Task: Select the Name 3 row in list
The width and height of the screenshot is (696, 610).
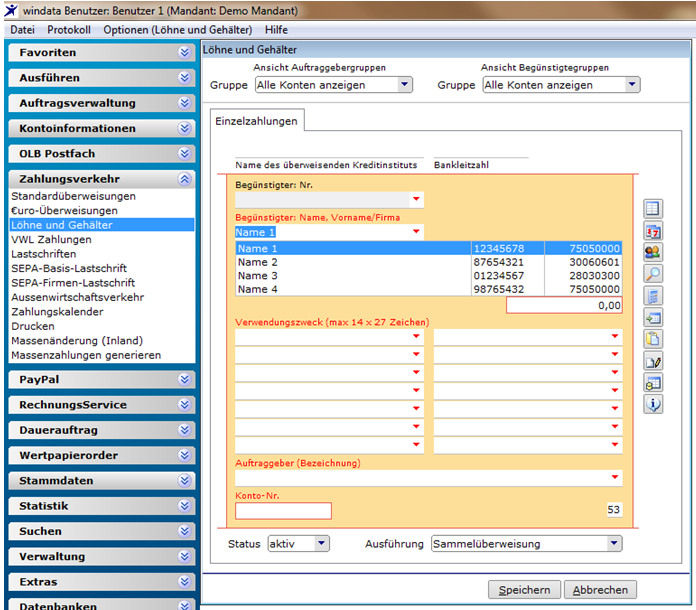Action: 428,276
